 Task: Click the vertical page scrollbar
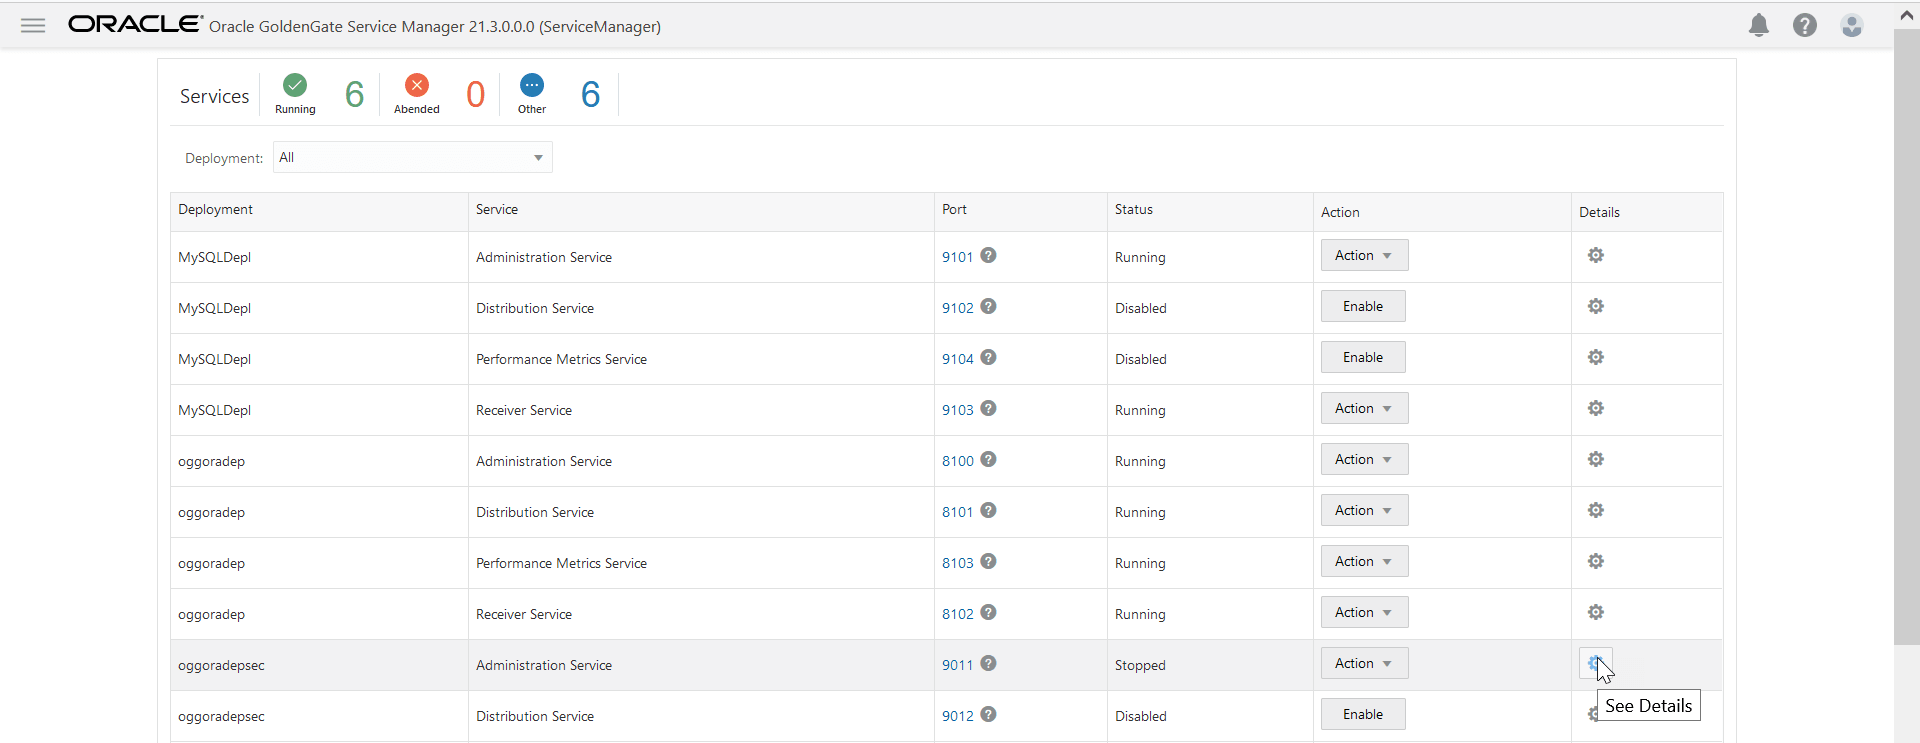(x=1906, y=340)
